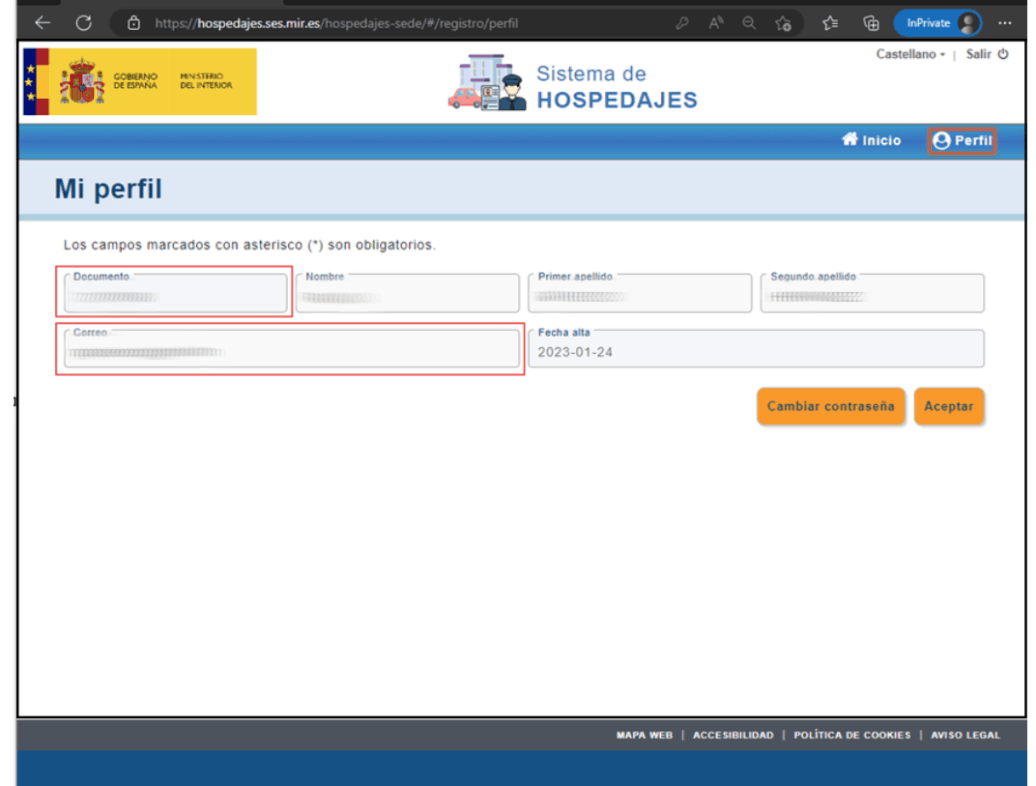Reload the page with the refresh icon
The image size is (1036, 786).
84,22
